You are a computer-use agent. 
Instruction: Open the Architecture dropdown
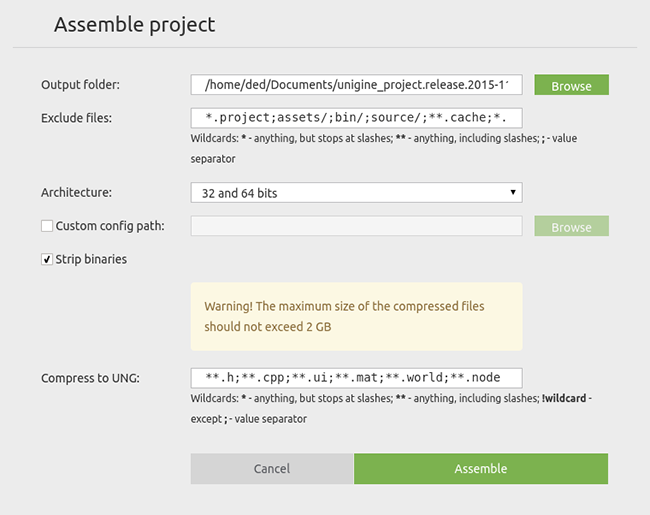pos(357,193)
